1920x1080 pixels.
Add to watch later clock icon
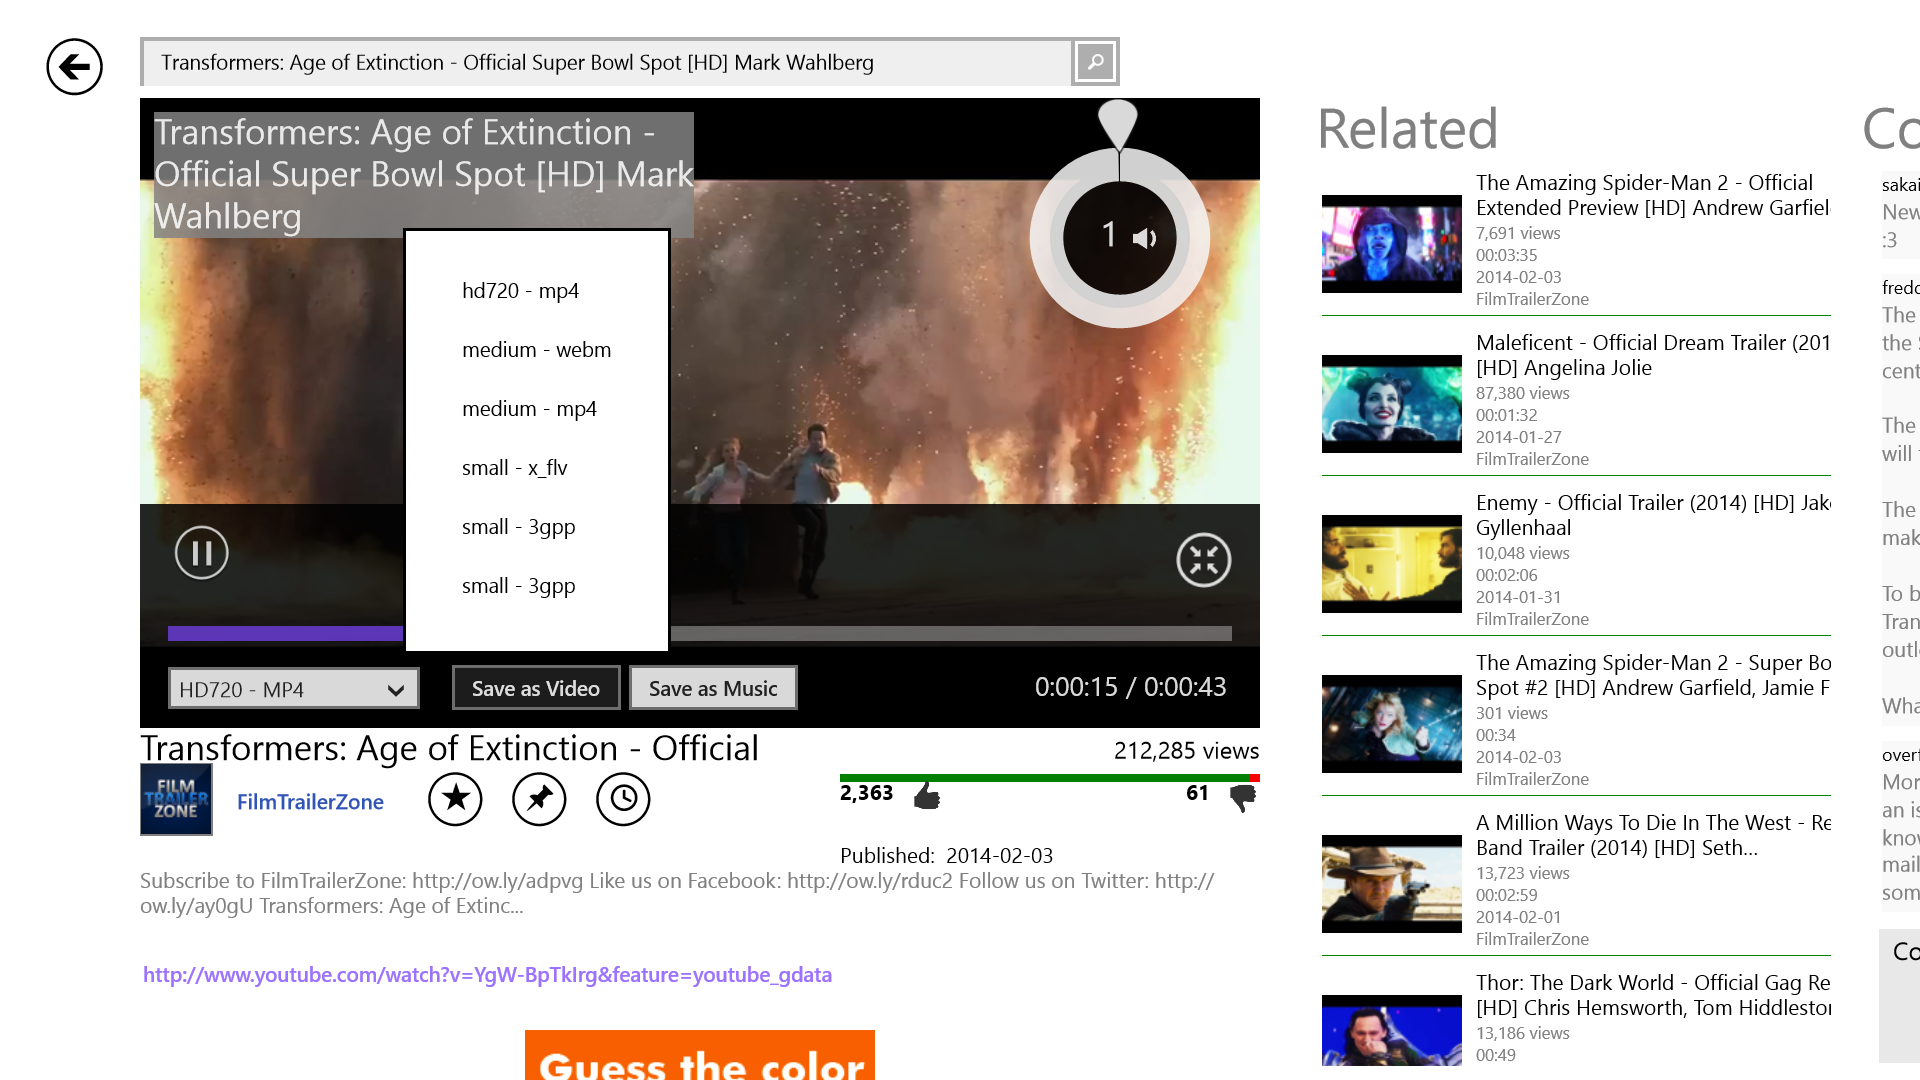(623, 798)
